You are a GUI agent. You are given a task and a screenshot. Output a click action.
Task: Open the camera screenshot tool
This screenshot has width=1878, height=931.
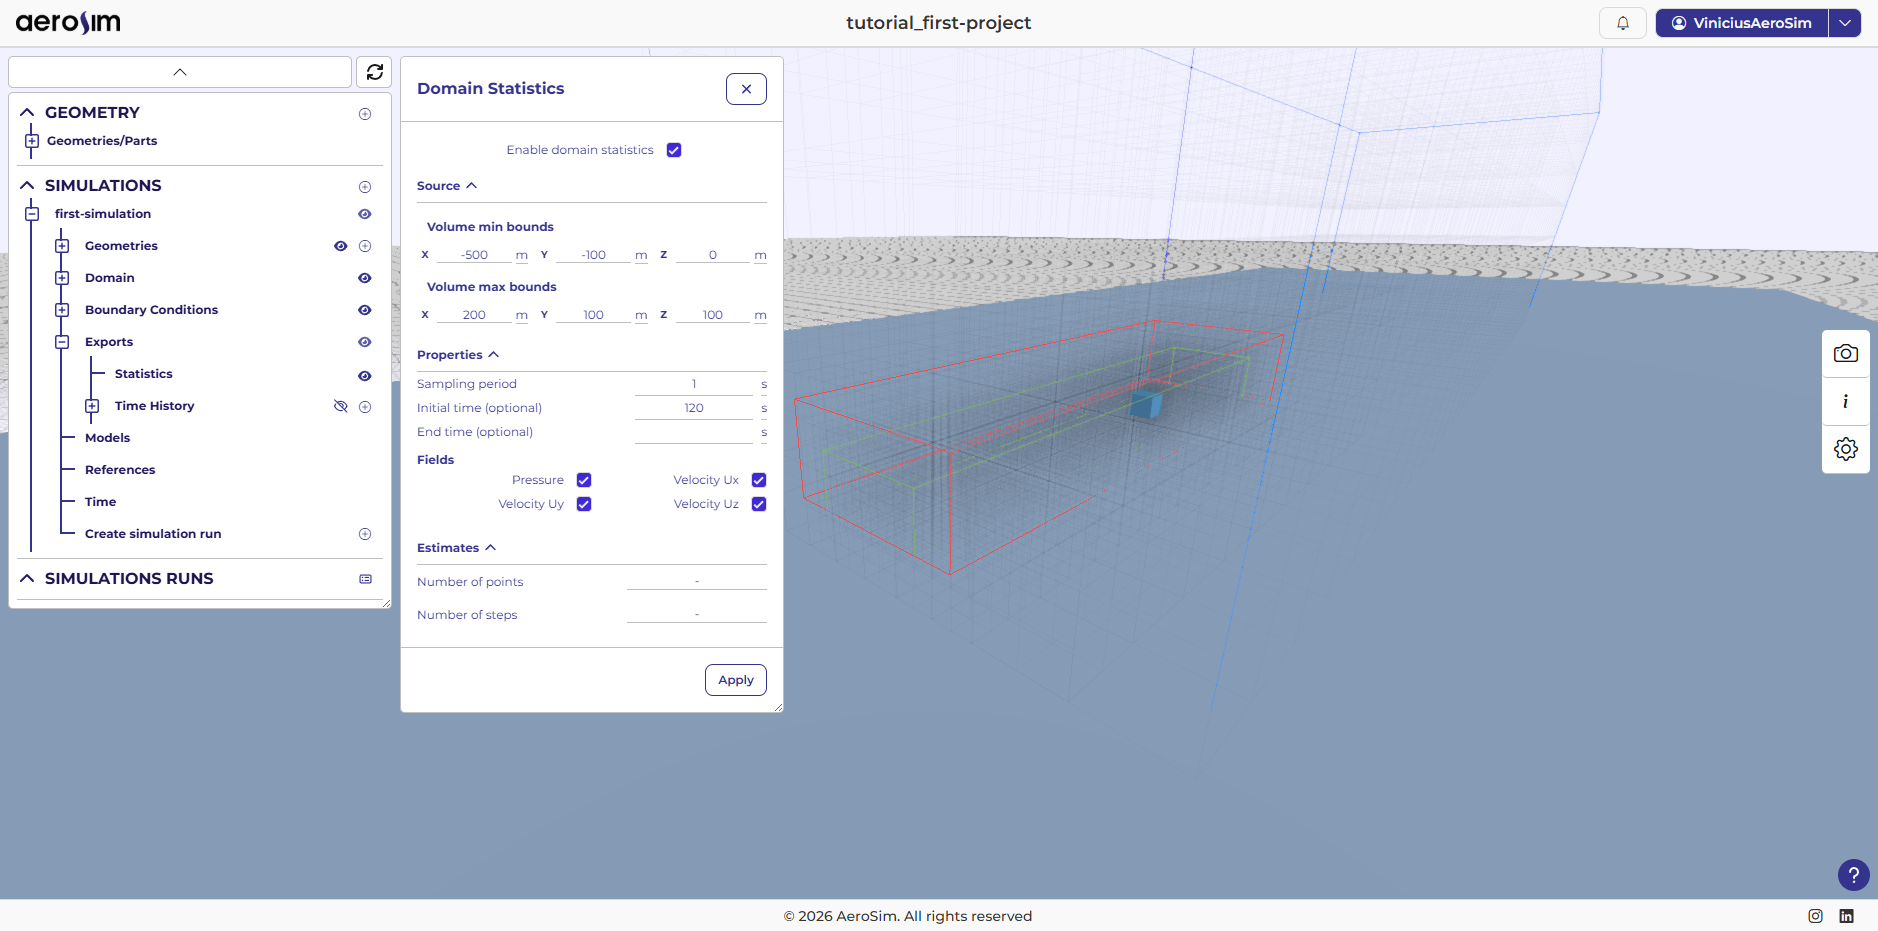[1845, 354]
